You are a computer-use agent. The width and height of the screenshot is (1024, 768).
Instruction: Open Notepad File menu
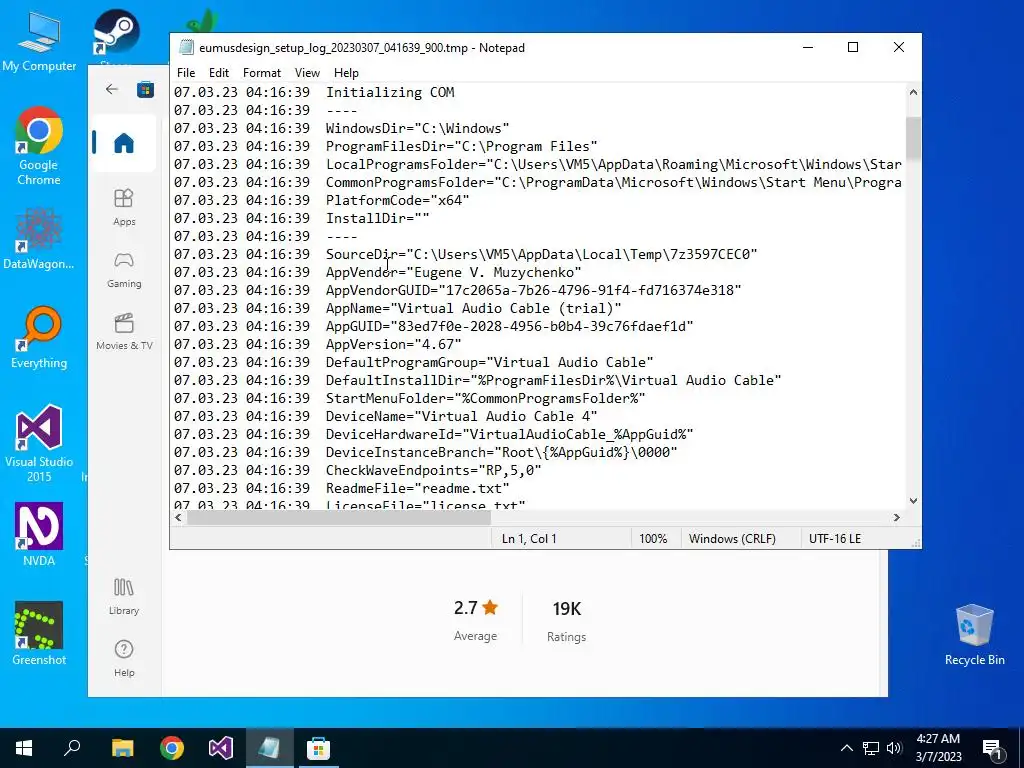[x=185, y=72]
